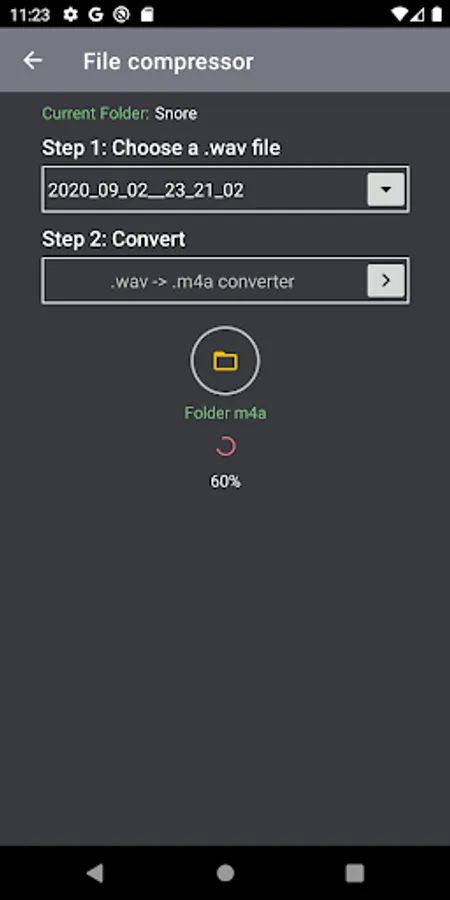Tap the 11:23 clock in status bar
This screenshot has height=900, width=450.
pos(30,15)
